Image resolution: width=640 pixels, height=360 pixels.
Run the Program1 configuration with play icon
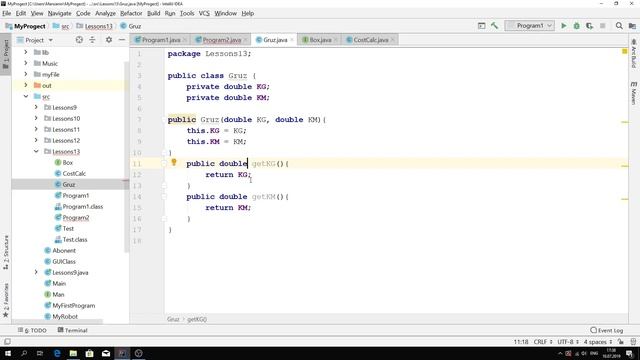[x=564, y=26]
